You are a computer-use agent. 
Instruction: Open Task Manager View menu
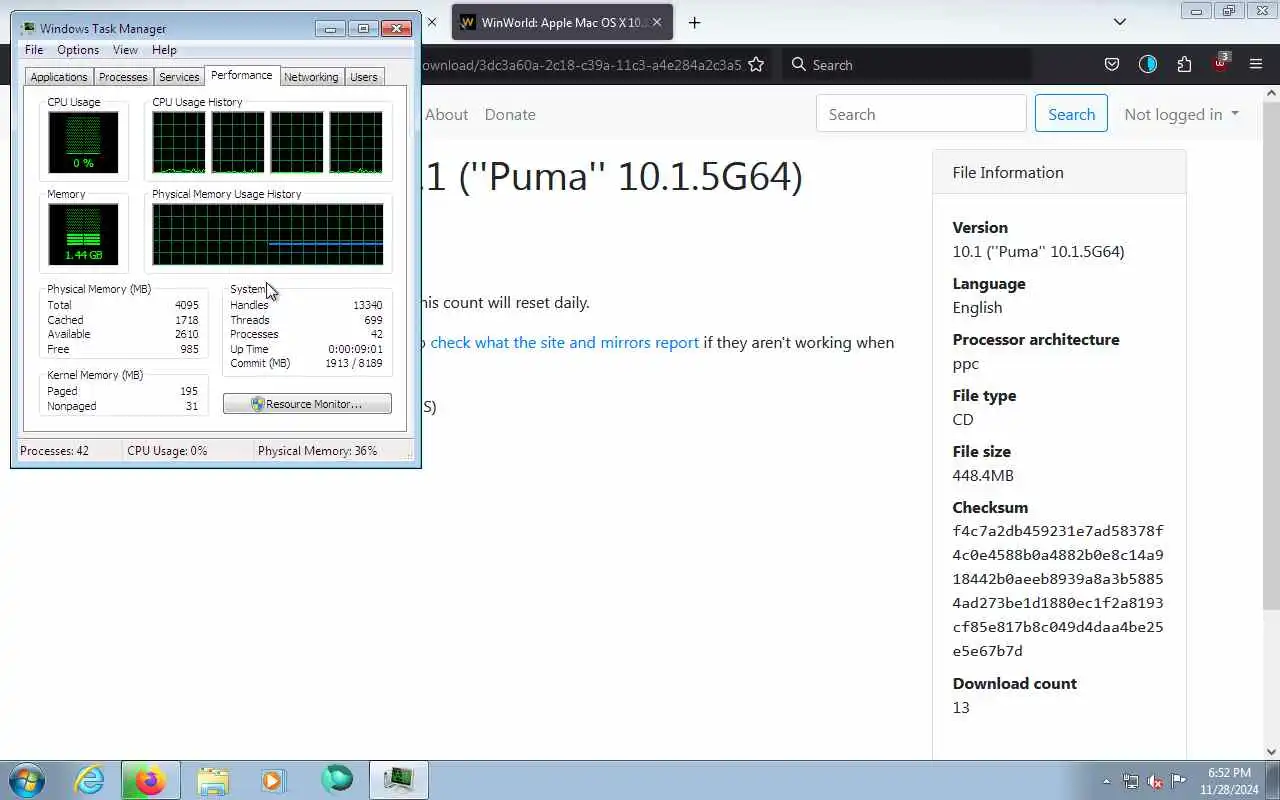(x=125, y=50)
